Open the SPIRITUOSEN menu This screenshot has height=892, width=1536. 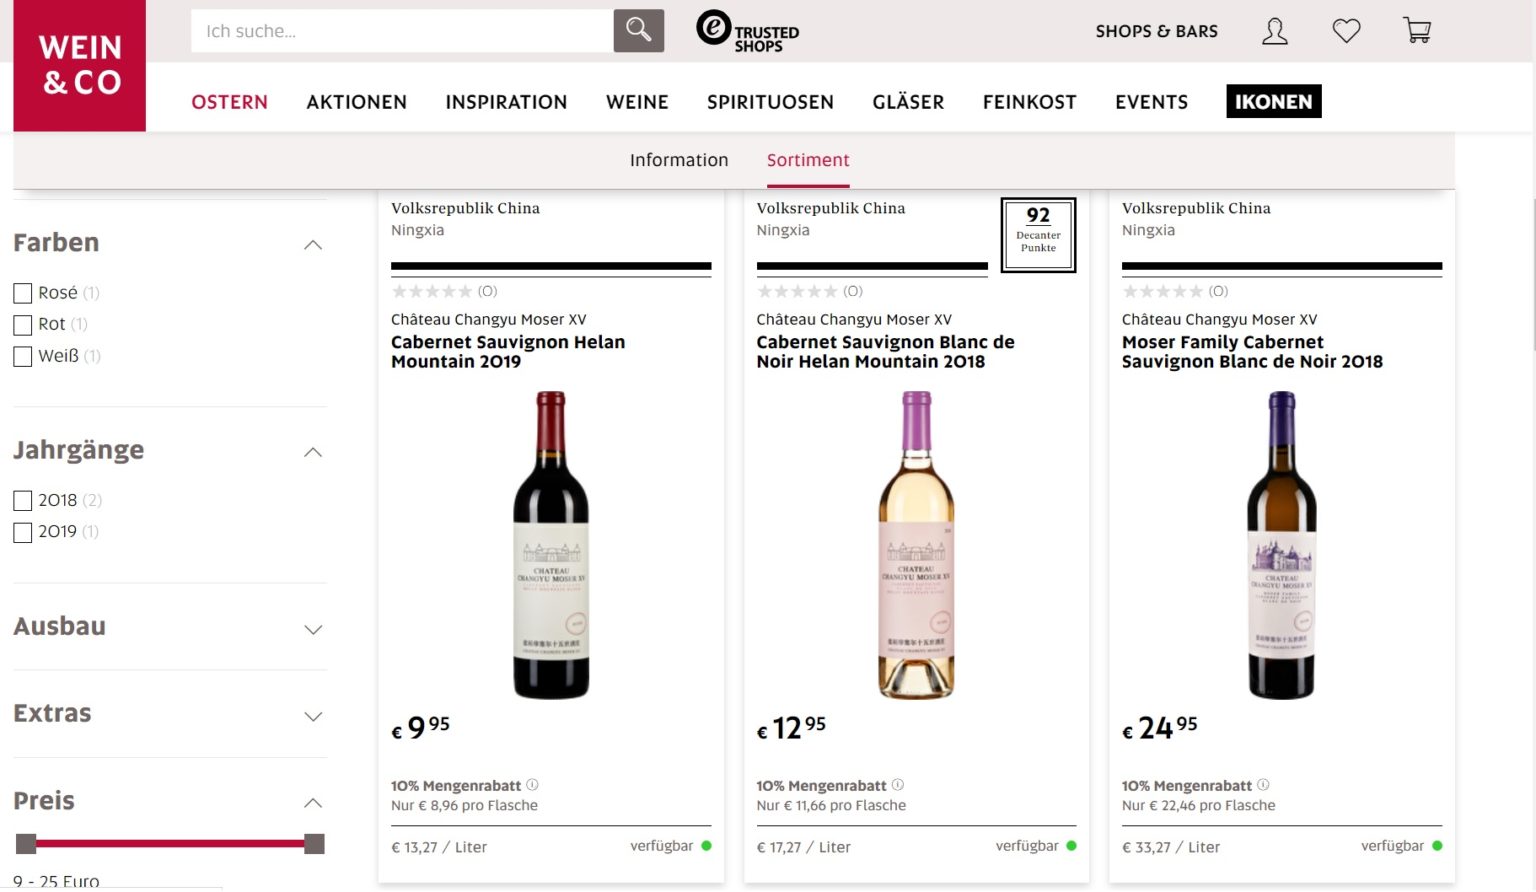770,102
